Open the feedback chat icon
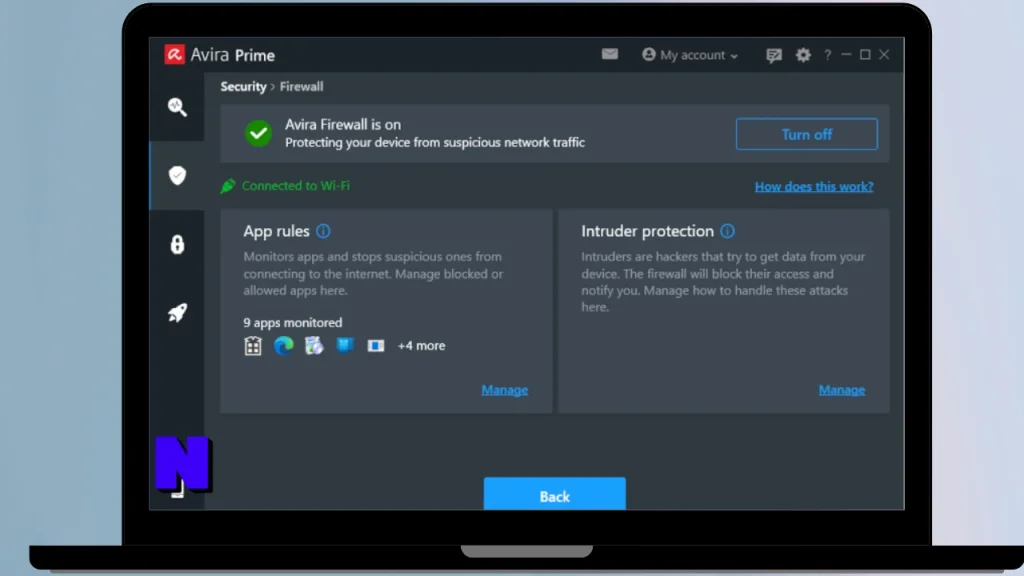The width and height of the screenshot is (1024, 576). (773, 56)
